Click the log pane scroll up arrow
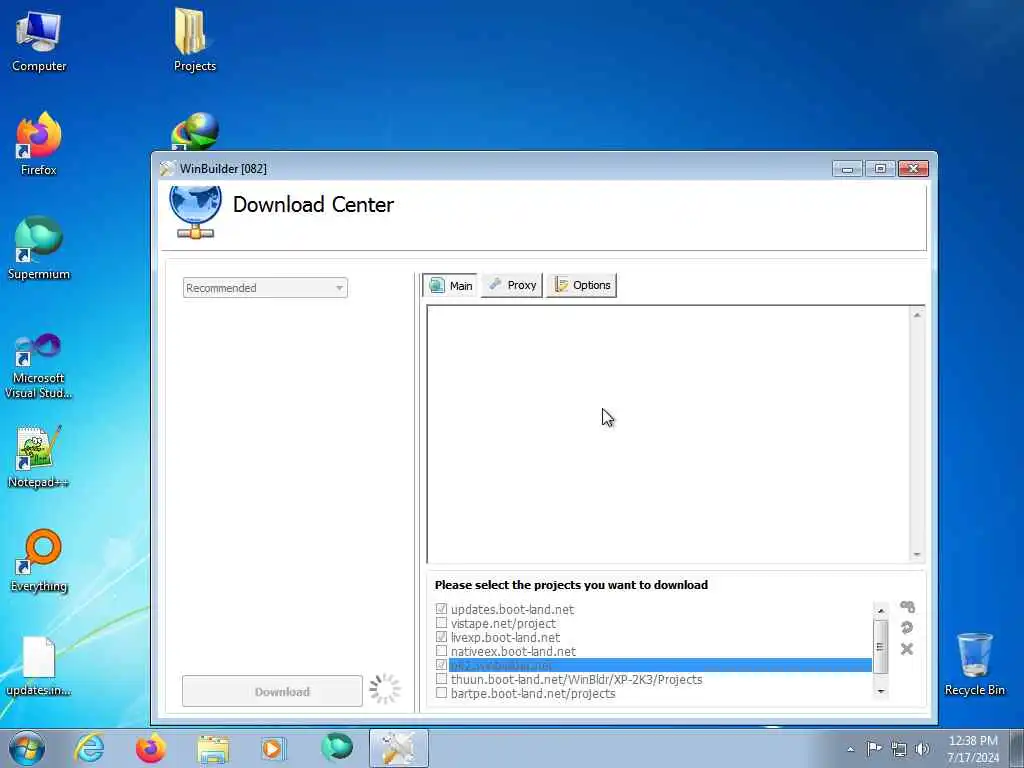The height and width of the screenshot is (768, 1024). [x=917, y=315]
